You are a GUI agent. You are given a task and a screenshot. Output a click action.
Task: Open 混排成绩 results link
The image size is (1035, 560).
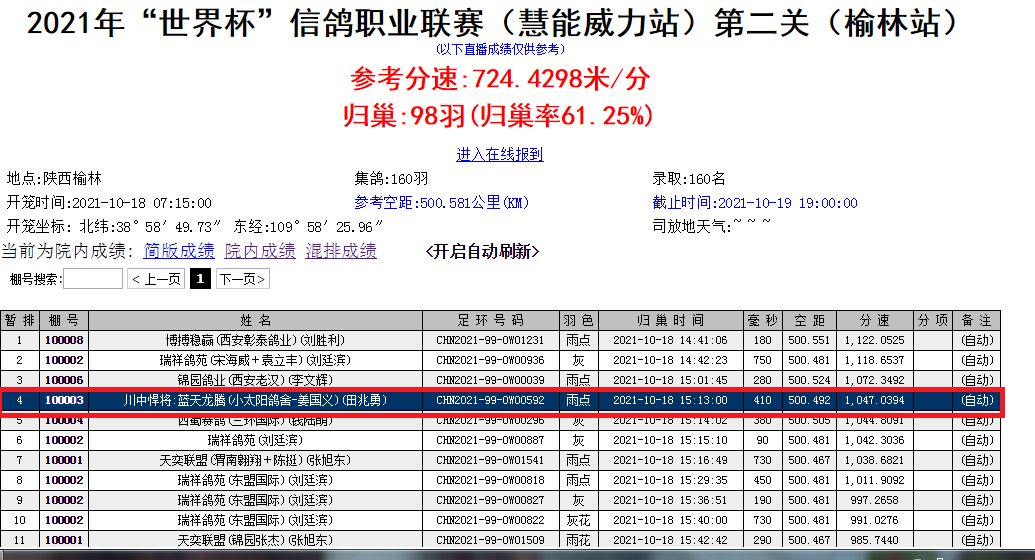[x=341, y=251]
